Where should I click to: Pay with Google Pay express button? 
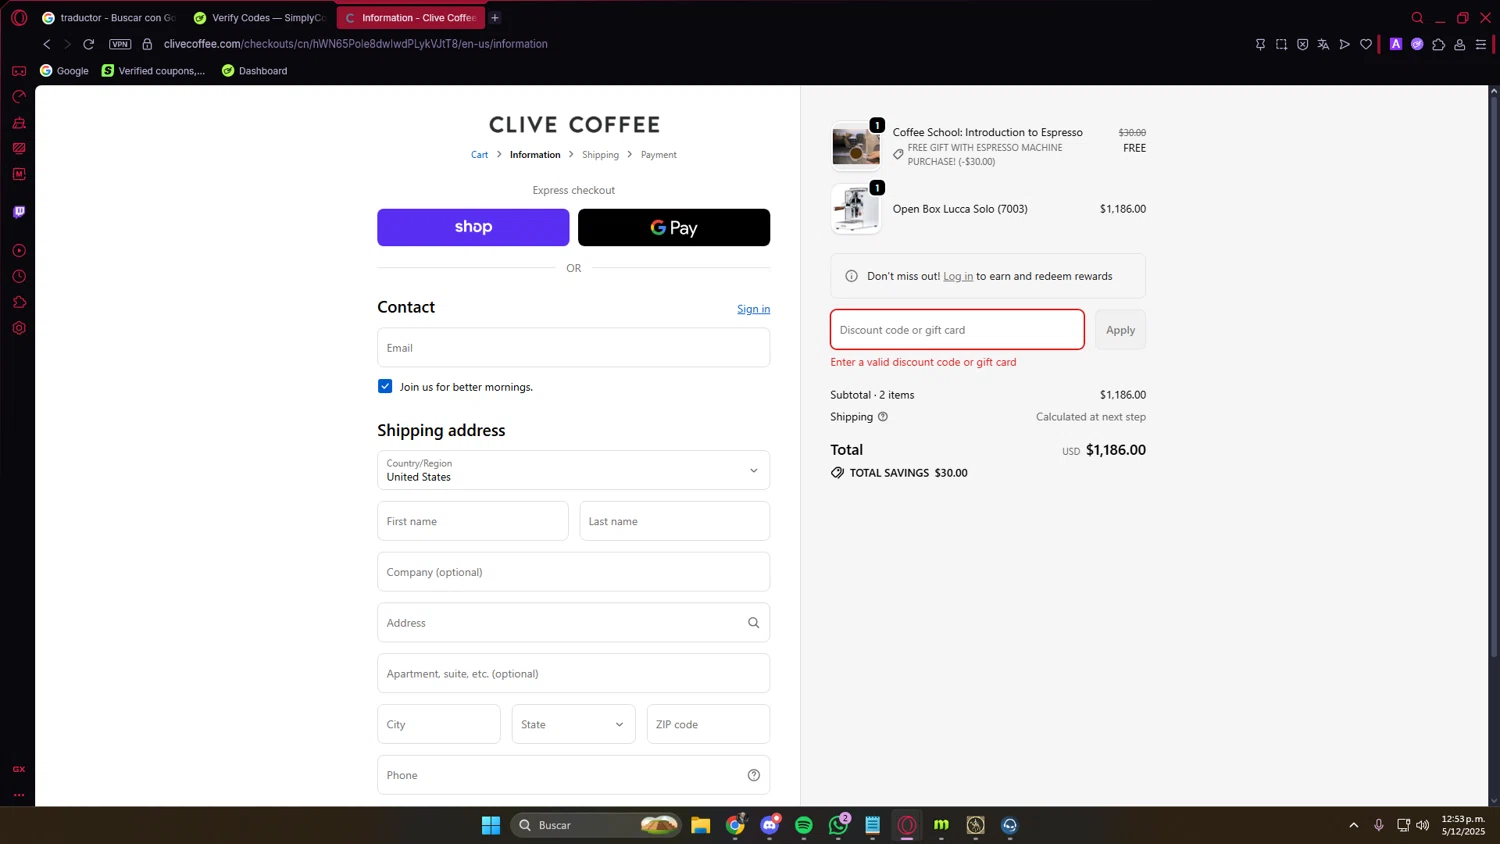(674, 227)
